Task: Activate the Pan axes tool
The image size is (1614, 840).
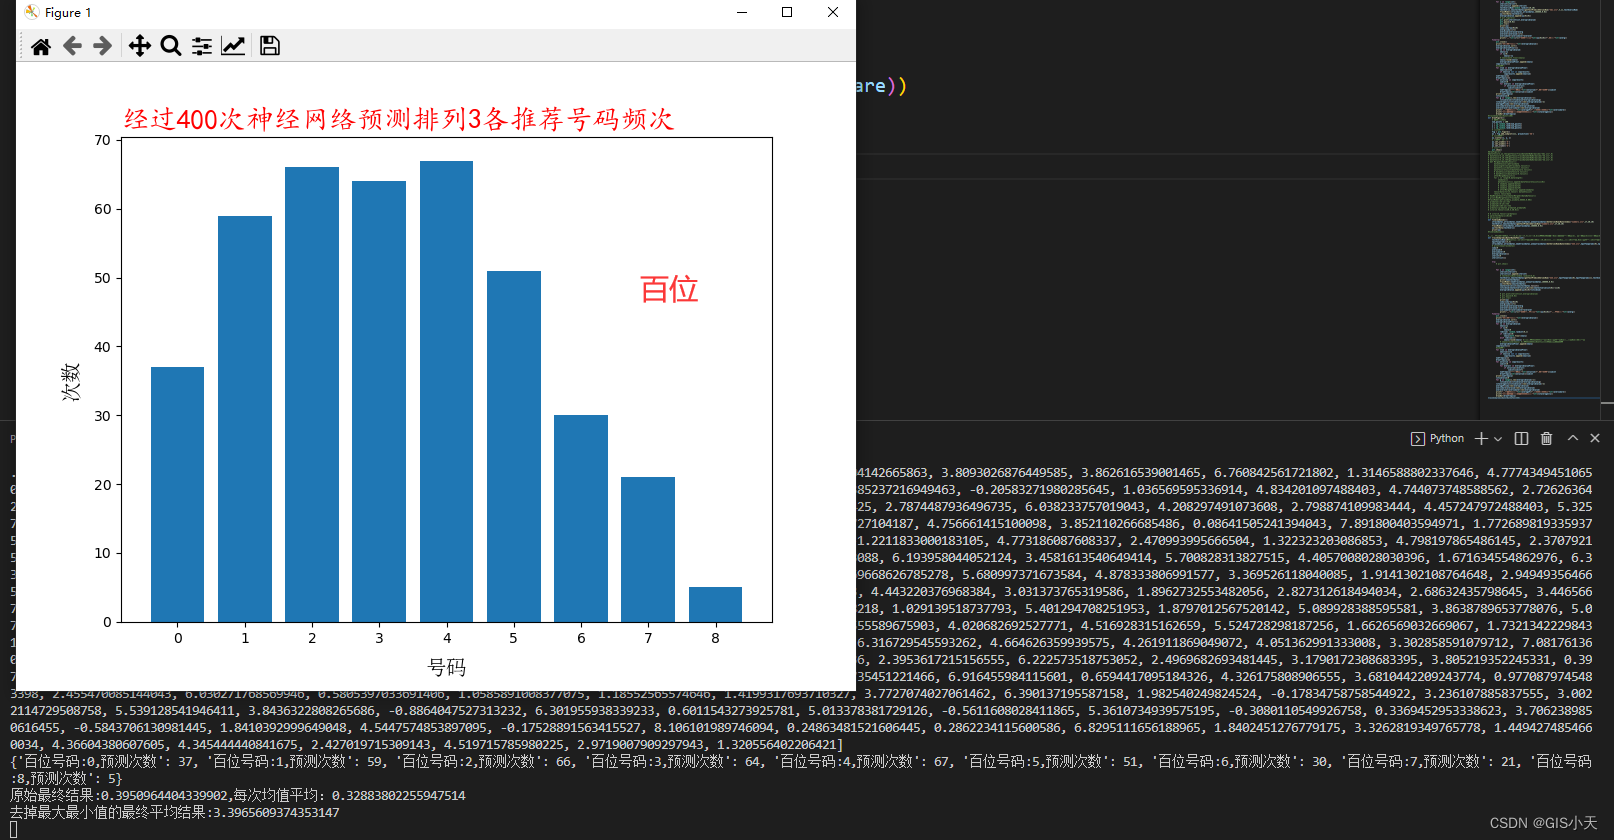Action: click(x=140, y=46)
